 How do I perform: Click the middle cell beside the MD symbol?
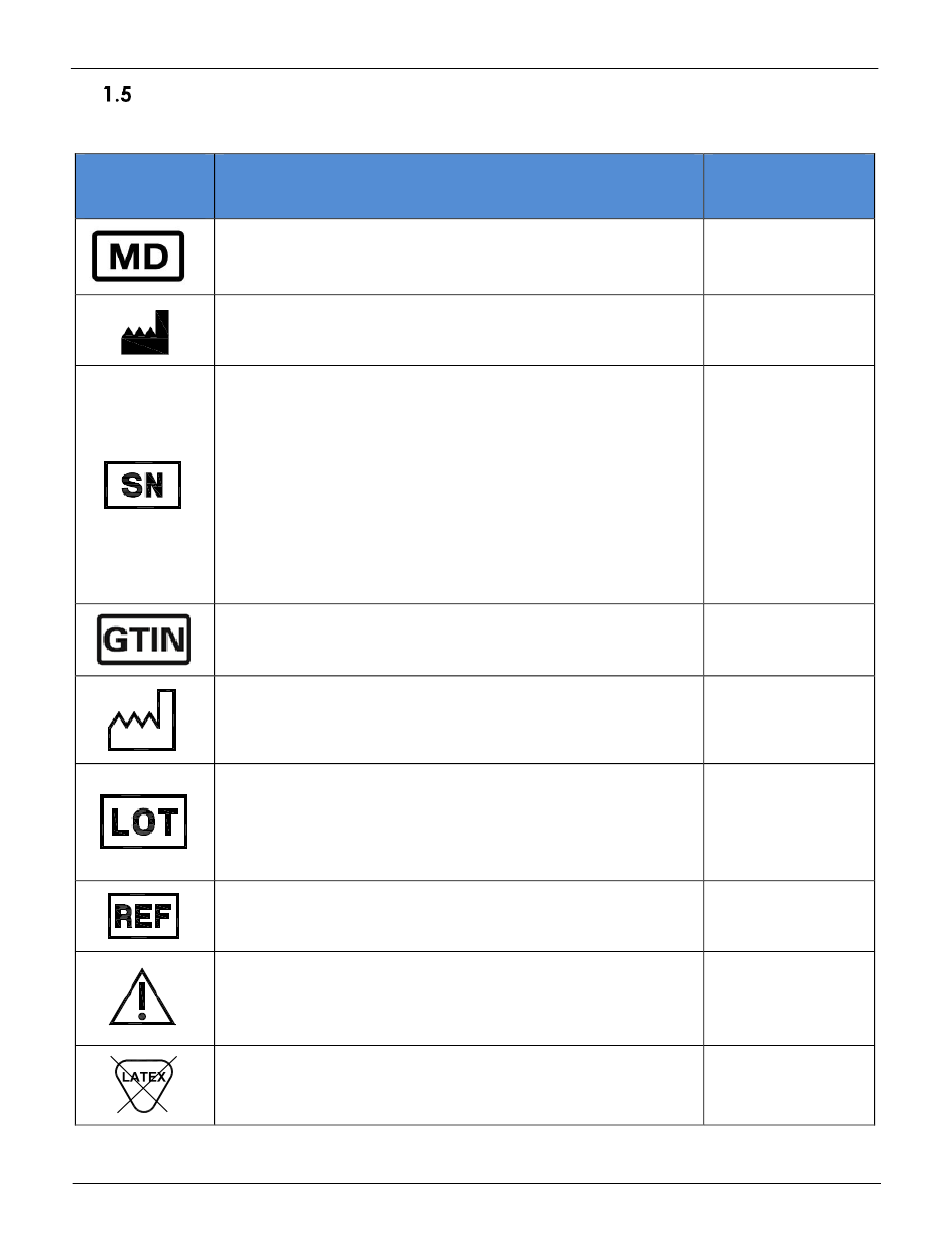(x=459, y=257)
